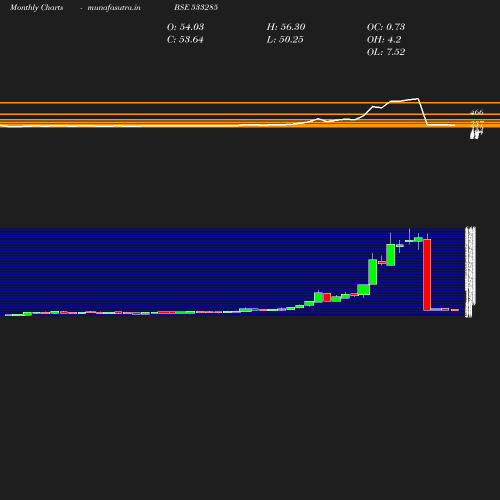500x500 pixels.
Task: Click the 'OC: 0.73' reading
Action: (x=386, y=27)
